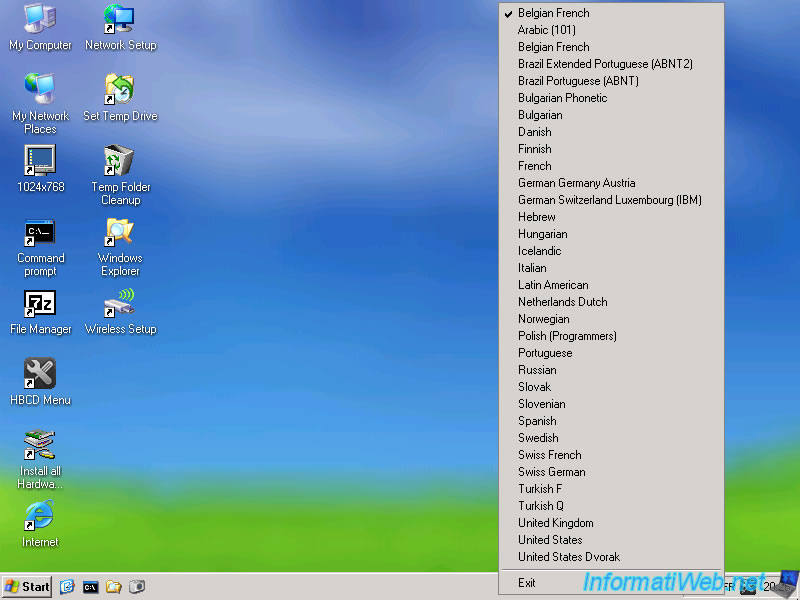Select Brazil Extended Portuguese (ABNT2)
Viewport: 800px width, 600px height.
coord(611,64)
